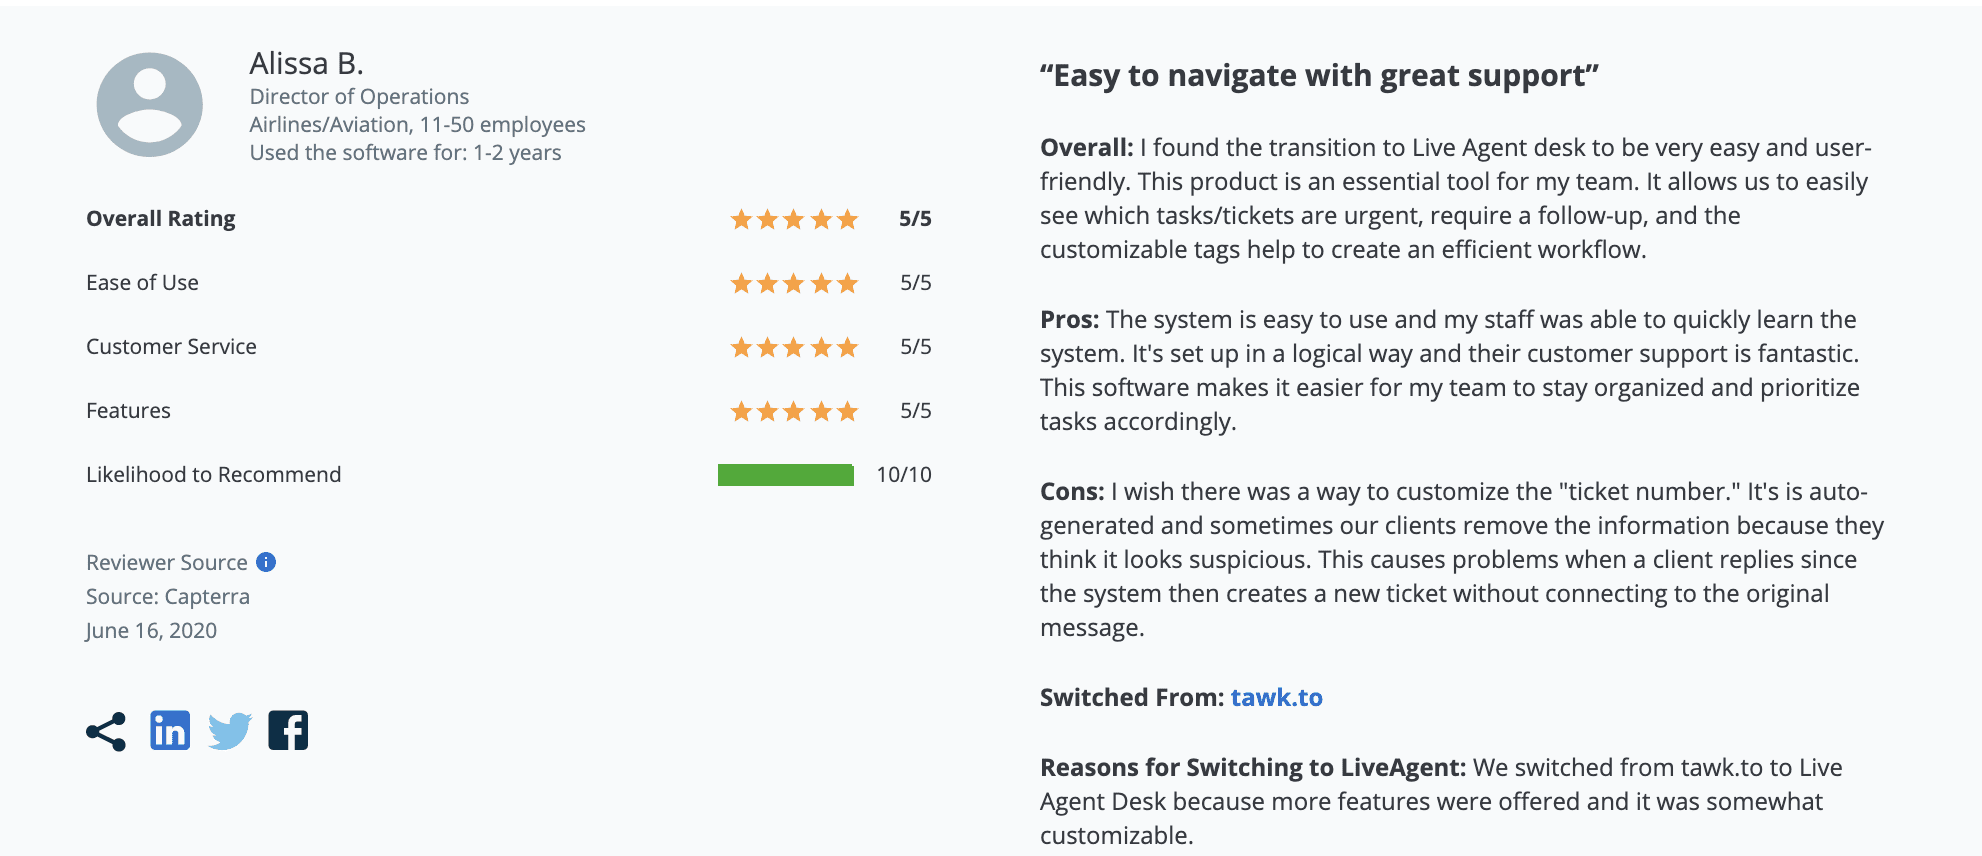1982x856 pixels.
Task: Click the review title Easy to navigate
Action: (1320, 75)
